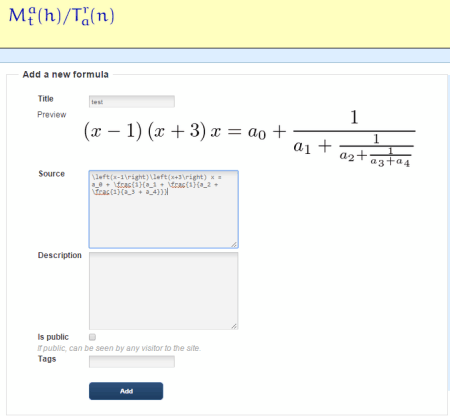
Task: Click the Math/Tran site logo
Action: [62, 16]
